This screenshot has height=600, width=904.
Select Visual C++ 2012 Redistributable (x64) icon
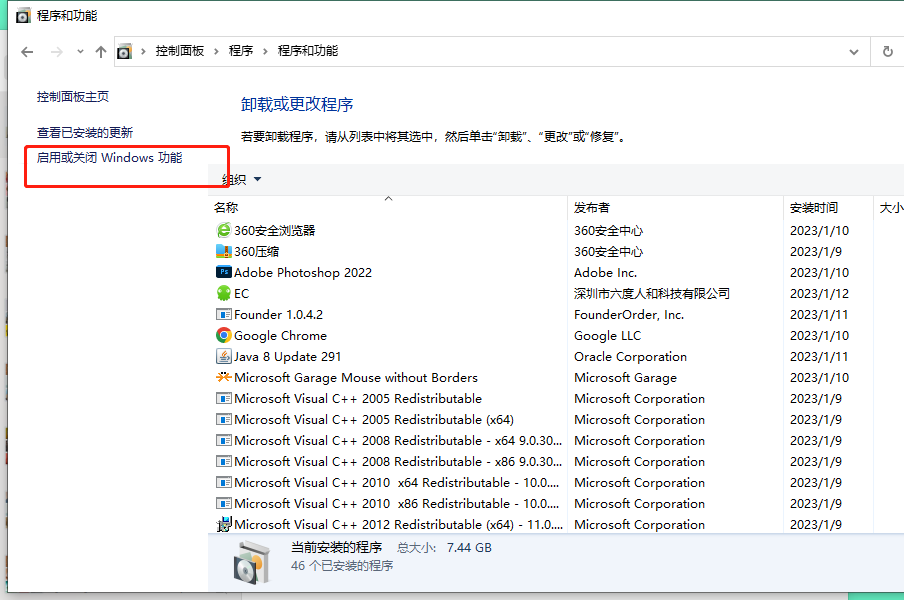coord(224,524)
